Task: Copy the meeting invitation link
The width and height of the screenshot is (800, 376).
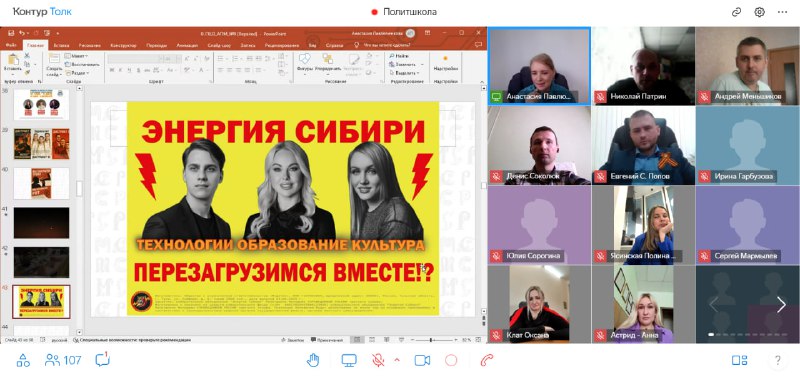Action: pyautogui.click(x=736, y=12)
